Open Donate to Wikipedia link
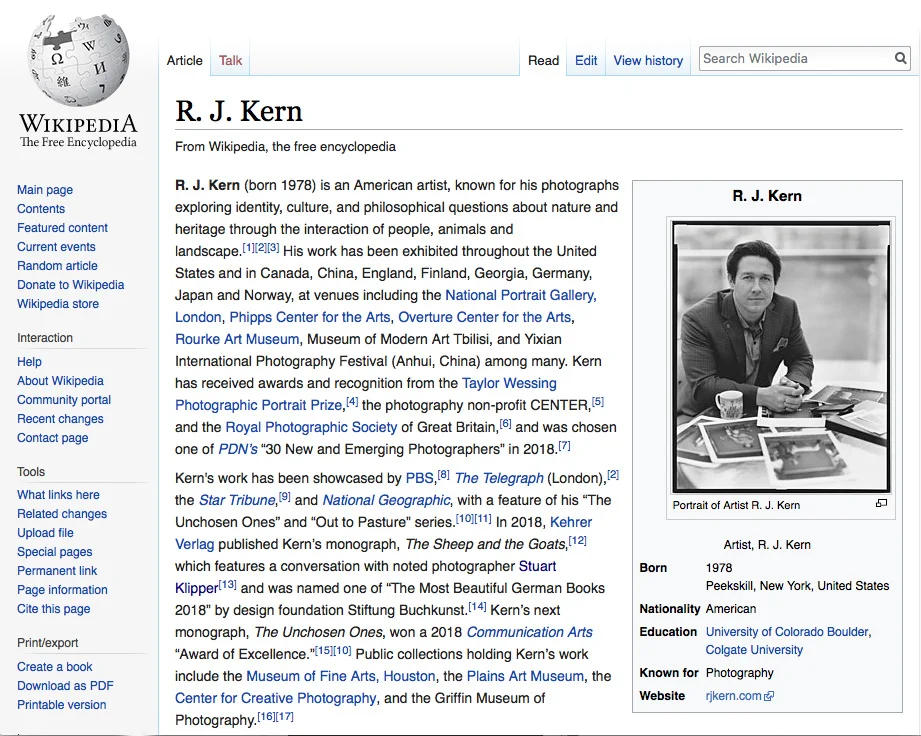The image size is (921, 736). coord(70,285)
